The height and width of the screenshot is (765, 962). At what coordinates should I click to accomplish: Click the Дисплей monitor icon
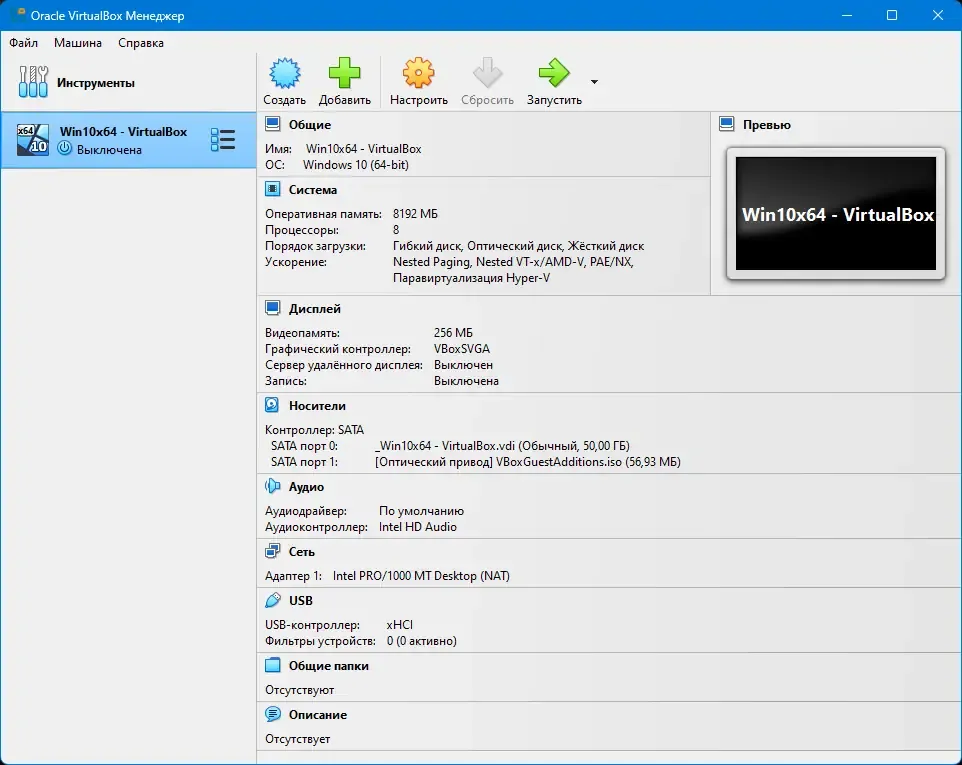tap(272, 308)
